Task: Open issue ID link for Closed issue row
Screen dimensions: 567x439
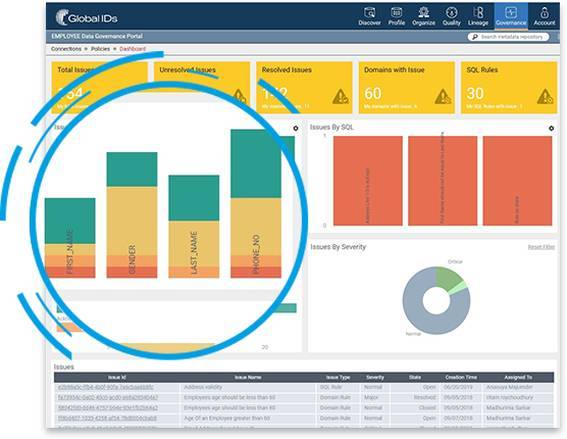Action: pos(108,408)
